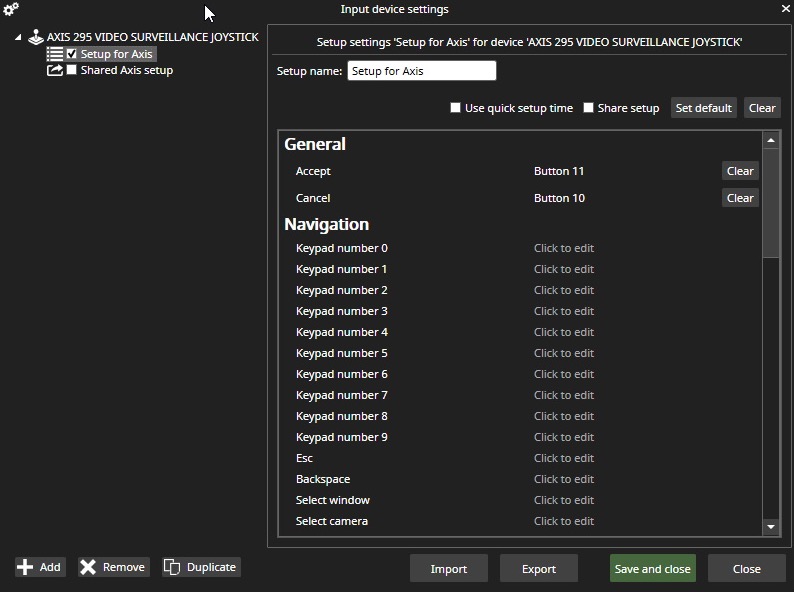Click the gear icon in title bar

point(11,10)
